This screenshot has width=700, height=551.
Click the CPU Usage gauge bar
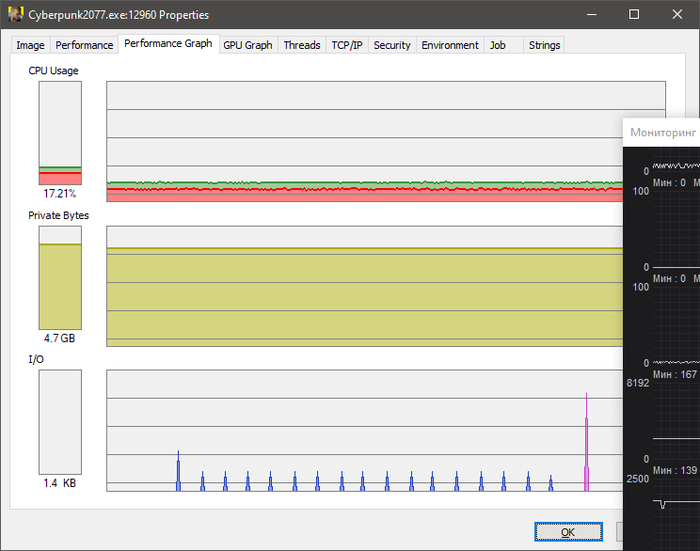(60, 133)
